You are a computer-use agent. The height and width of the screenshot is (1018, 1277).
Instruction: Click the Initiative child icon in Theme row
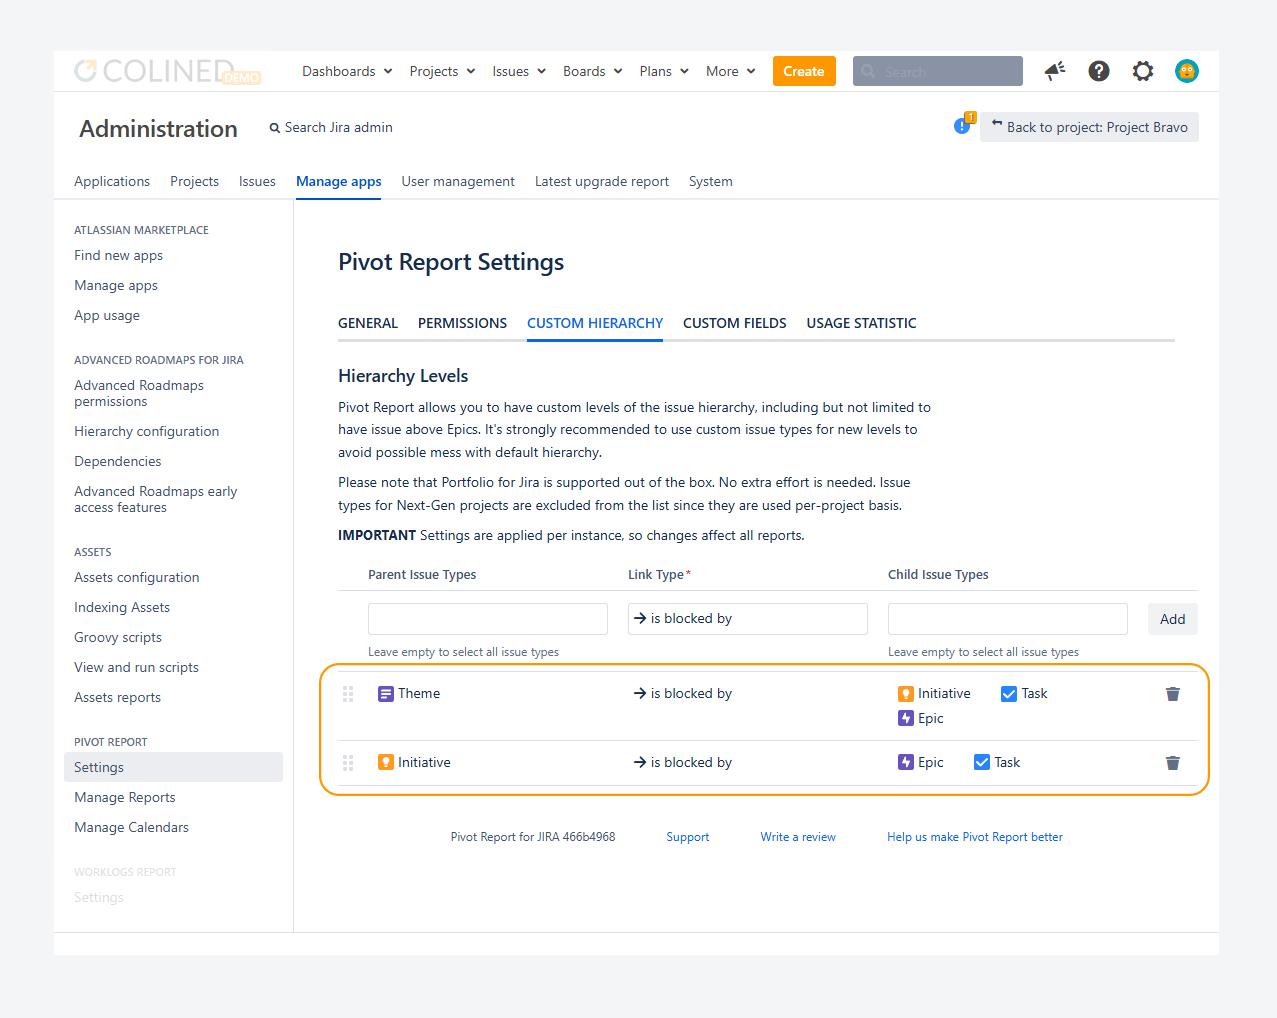(x=906, y=694)
